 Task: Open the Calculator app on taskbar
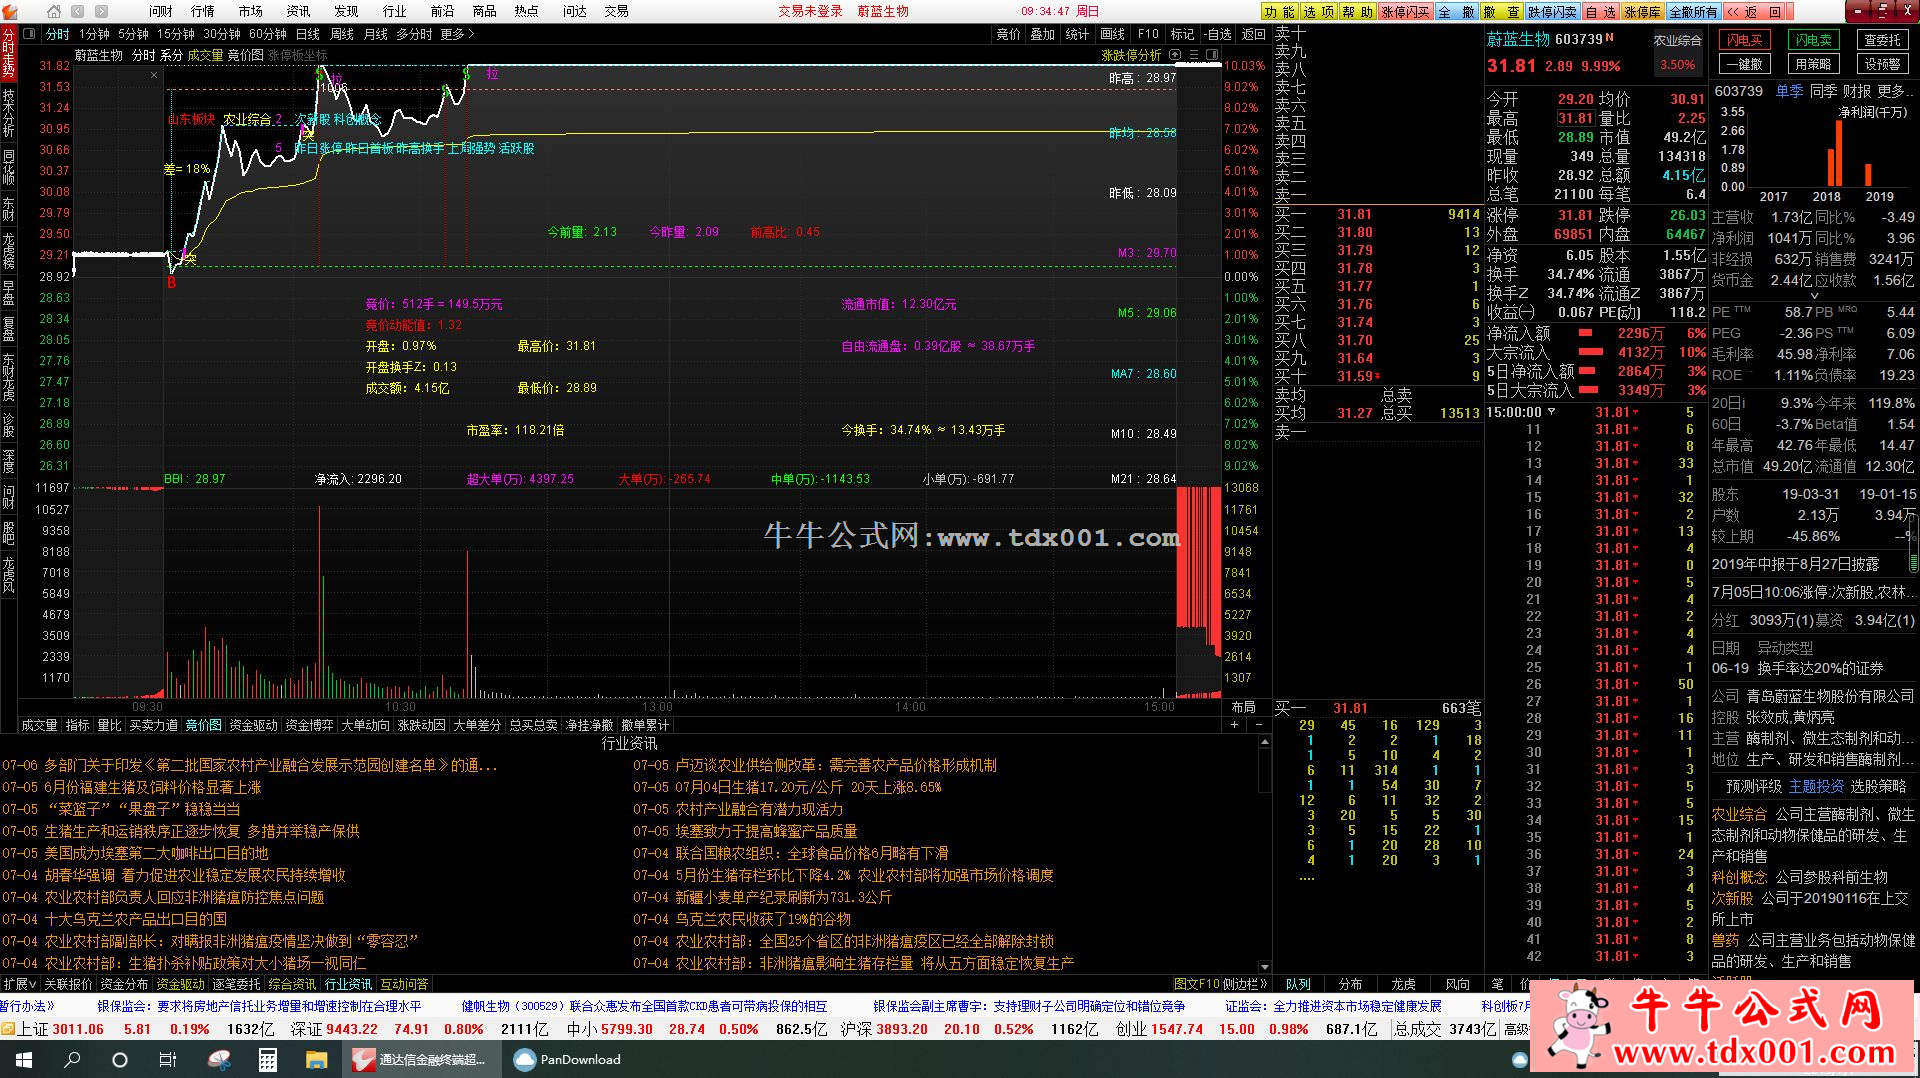tap(267, 1059)
